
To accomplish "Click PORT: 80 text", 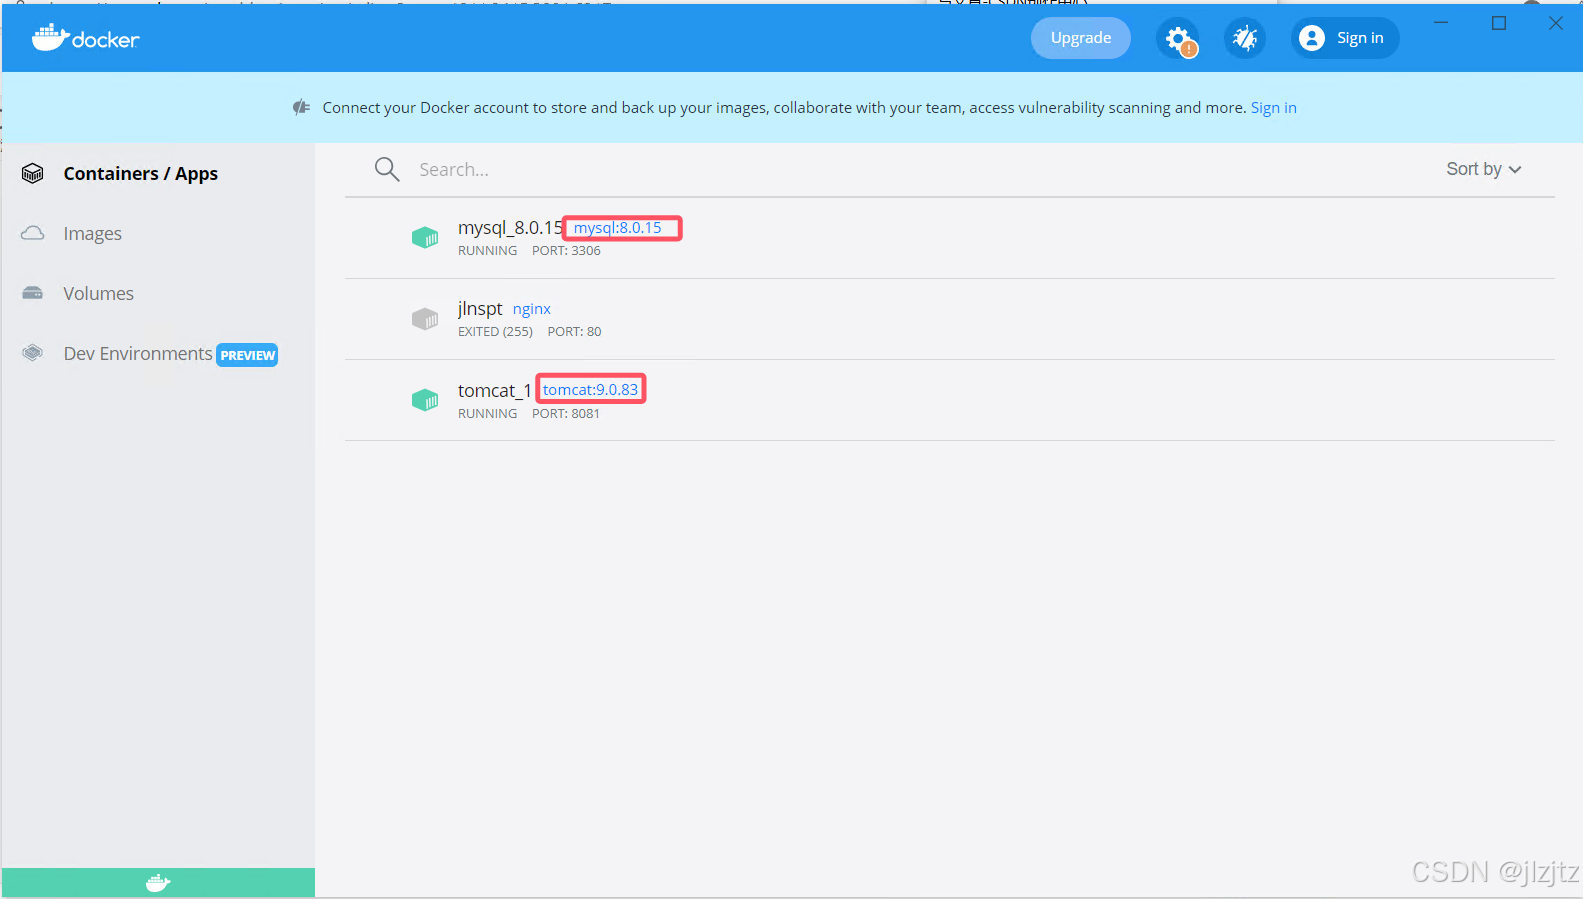I will tap(574, 332).
